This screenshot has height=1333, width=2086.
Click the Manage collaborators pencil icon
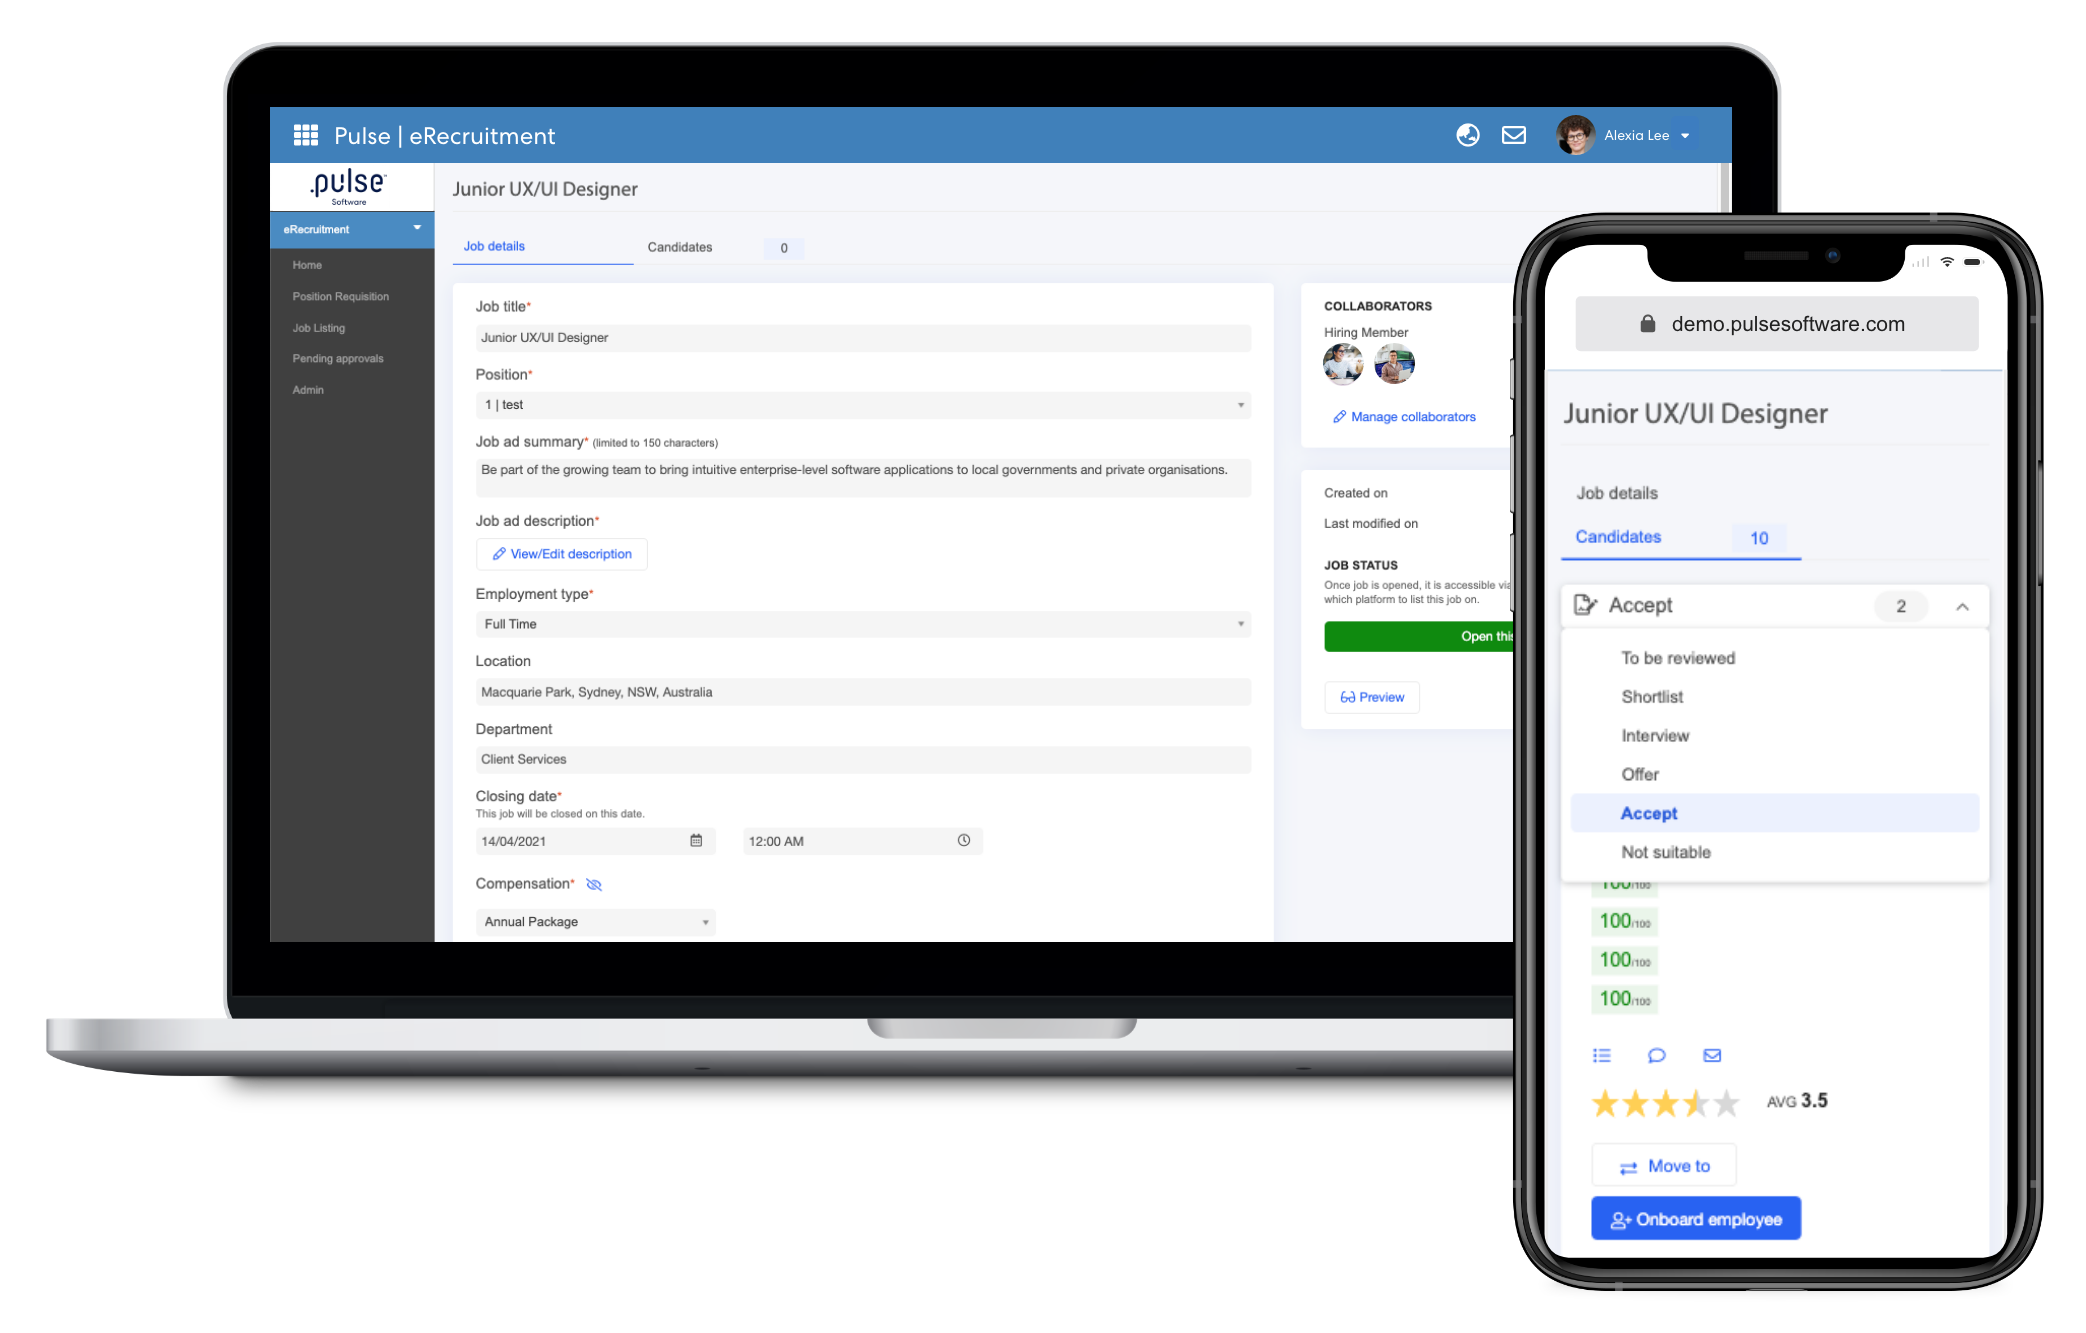[1335, 418]
